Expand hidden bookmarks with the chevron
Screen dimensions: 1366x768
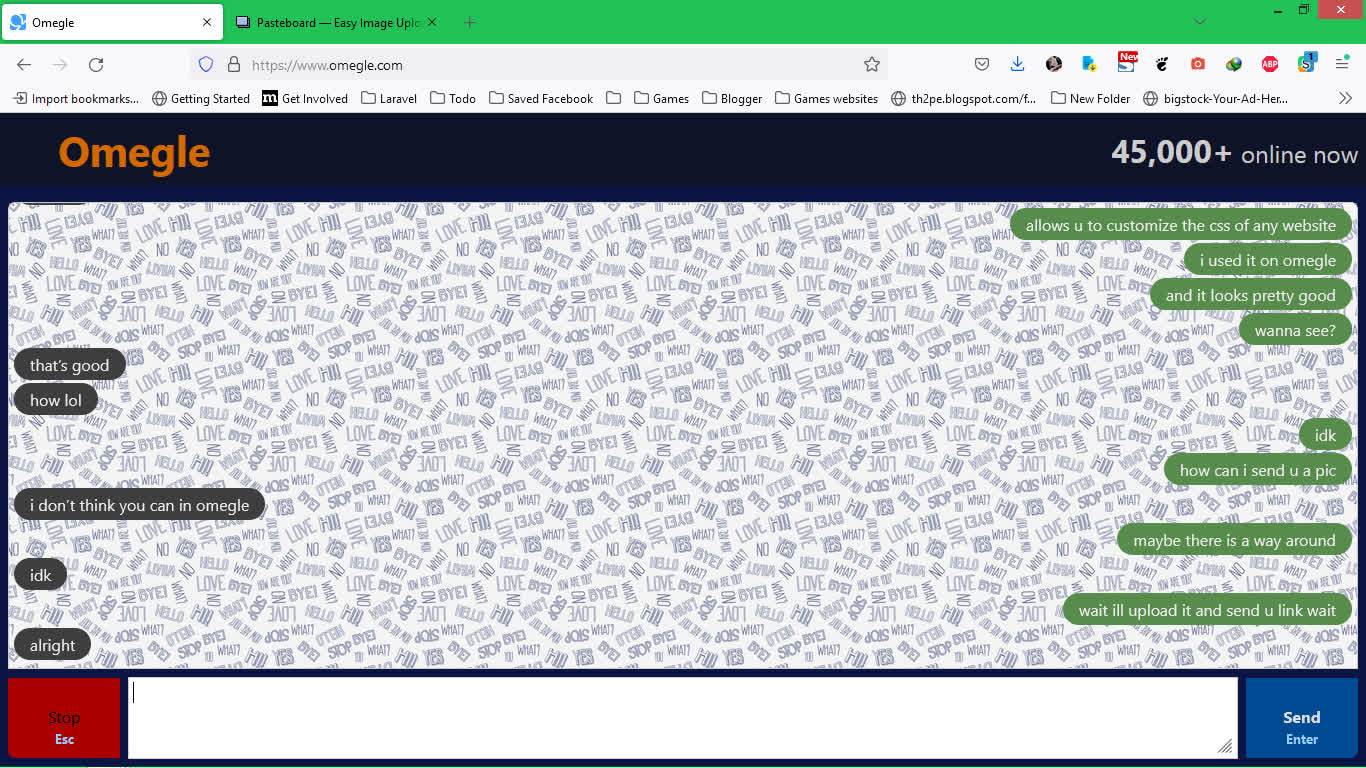pyautogui.click(x=1345, y=98)
